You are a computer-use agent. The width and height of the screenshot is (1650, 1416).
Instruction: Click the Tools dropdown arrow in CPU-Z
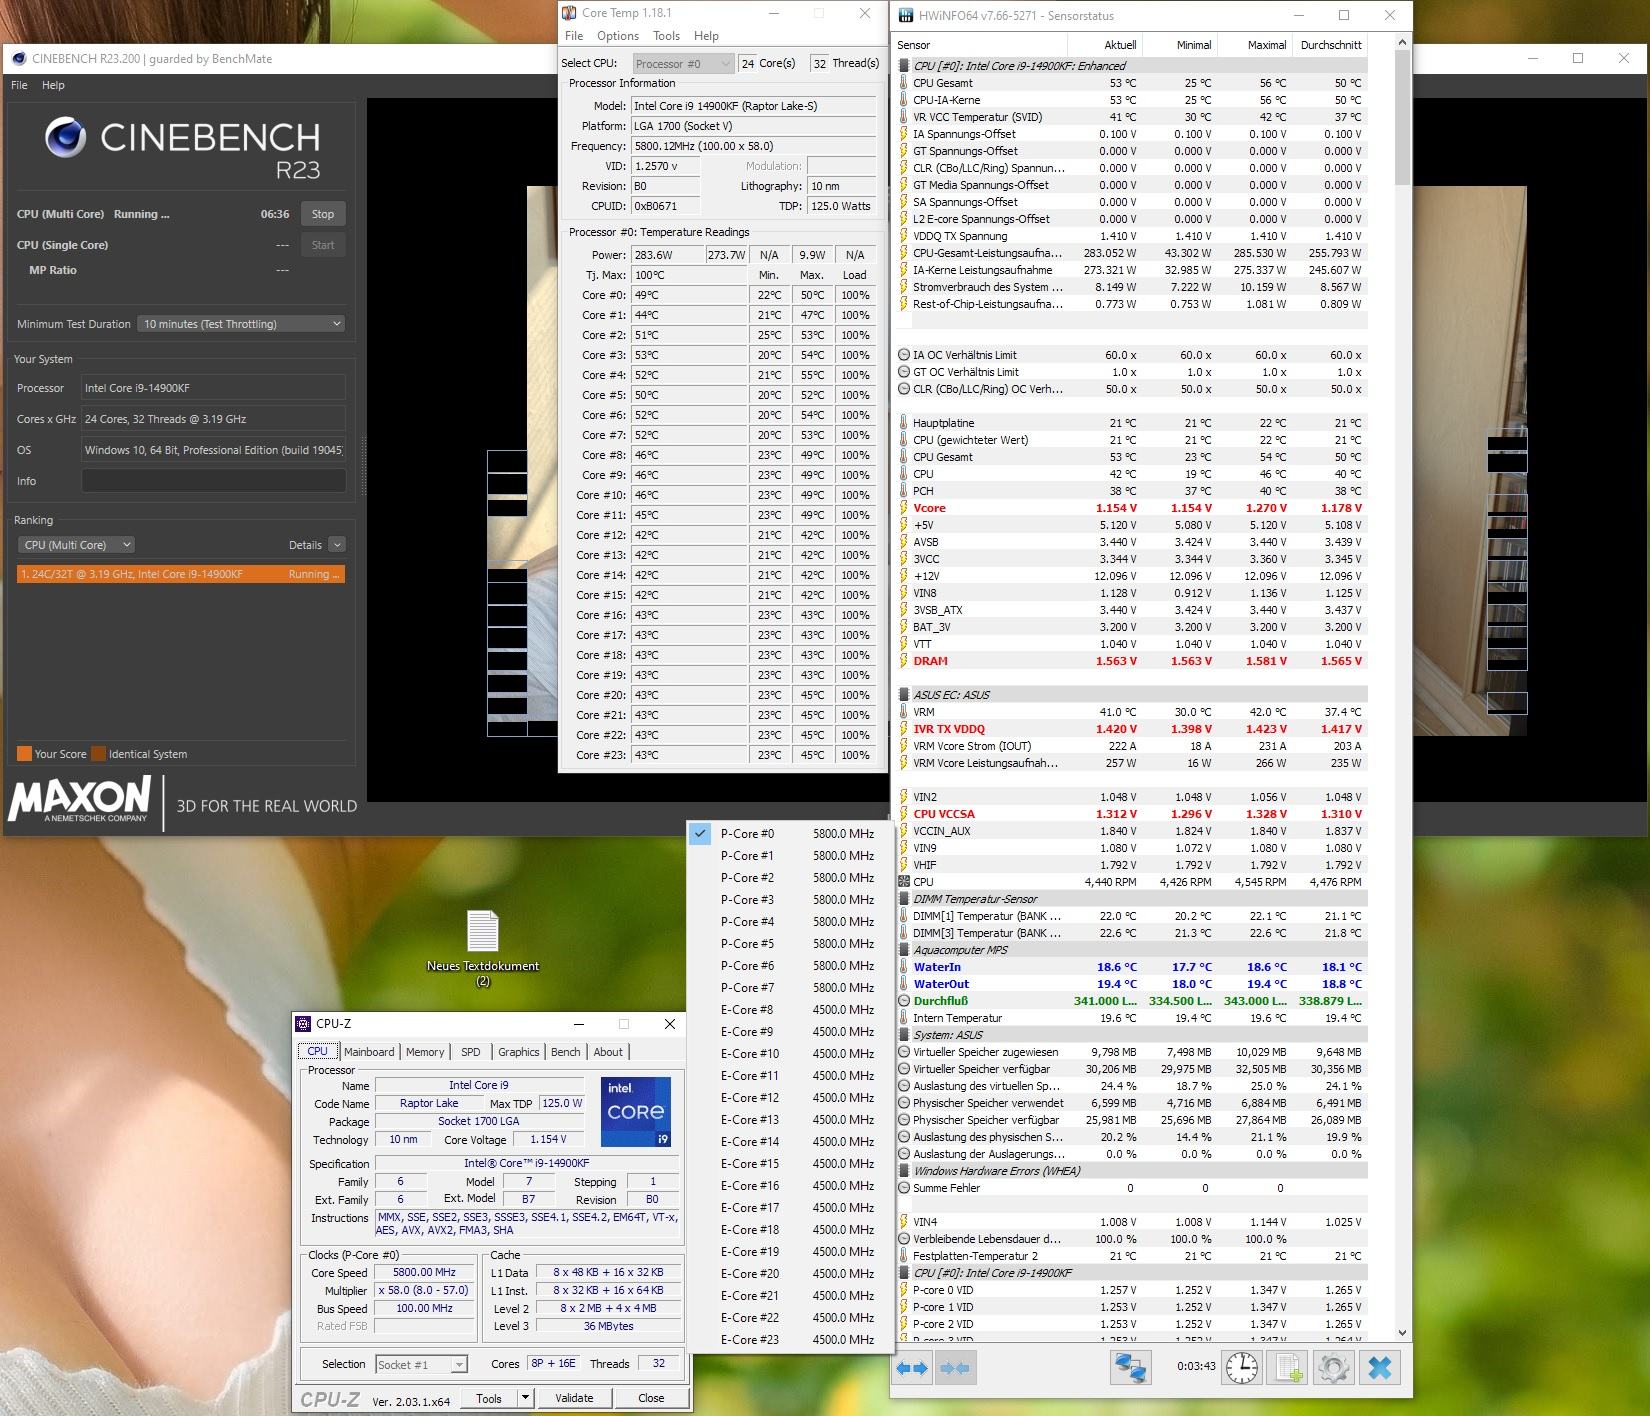[526, 1398]
